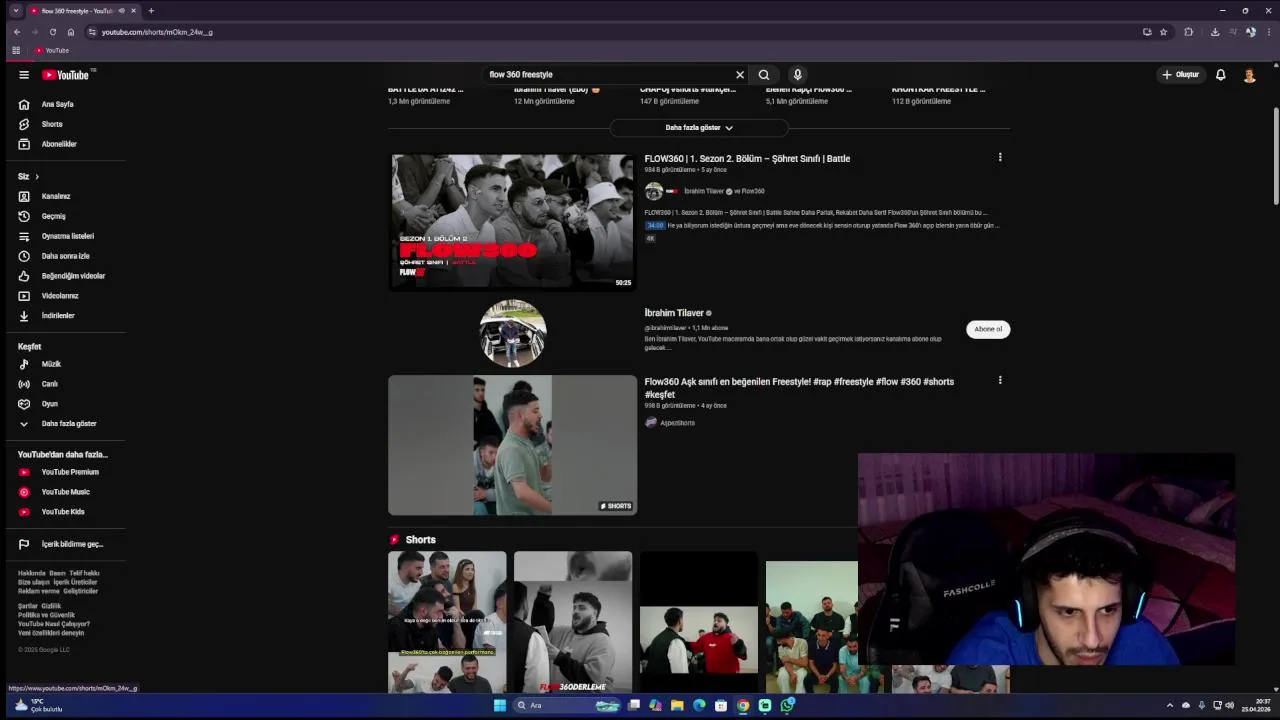This screenshot has height=720, width=1280.
Task: Click the Oyun trophy icon
Action: [x=24, y=404]
